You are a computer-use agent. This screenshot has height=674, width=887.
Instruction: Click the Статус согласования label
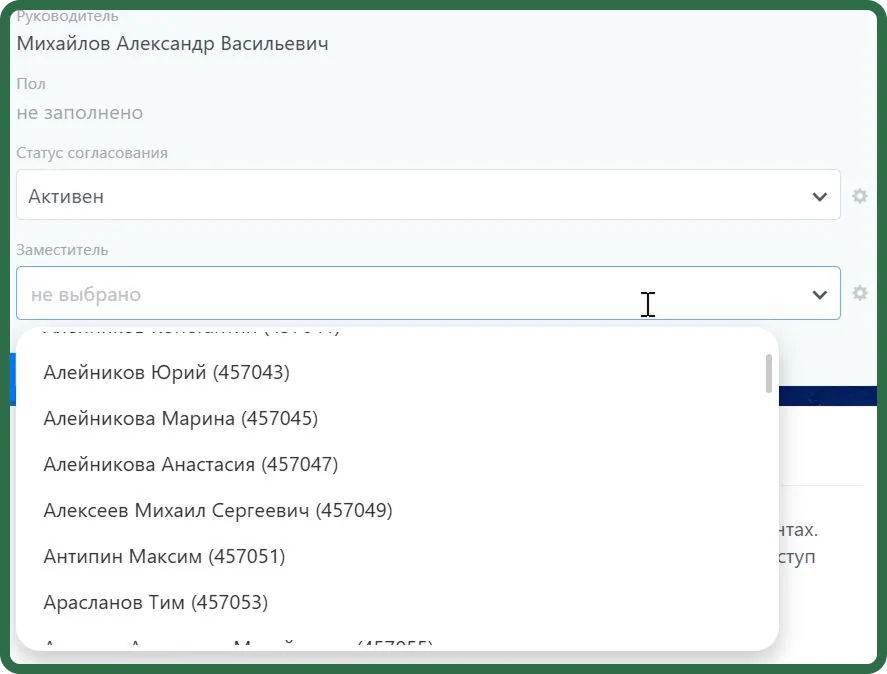coord(92,153)
